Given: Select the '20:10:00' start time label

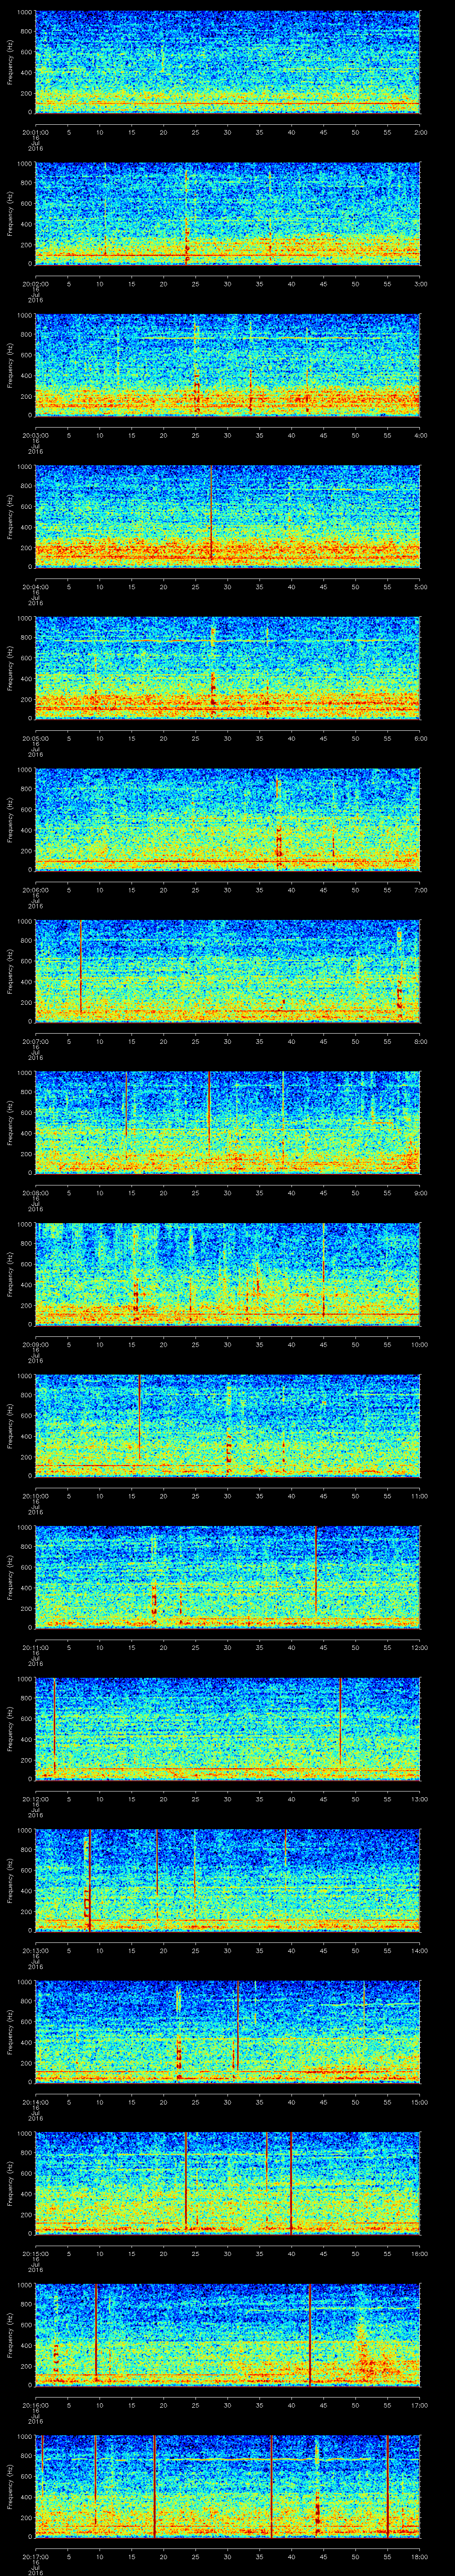Looking at the screenshot, I should (35, 1496).
